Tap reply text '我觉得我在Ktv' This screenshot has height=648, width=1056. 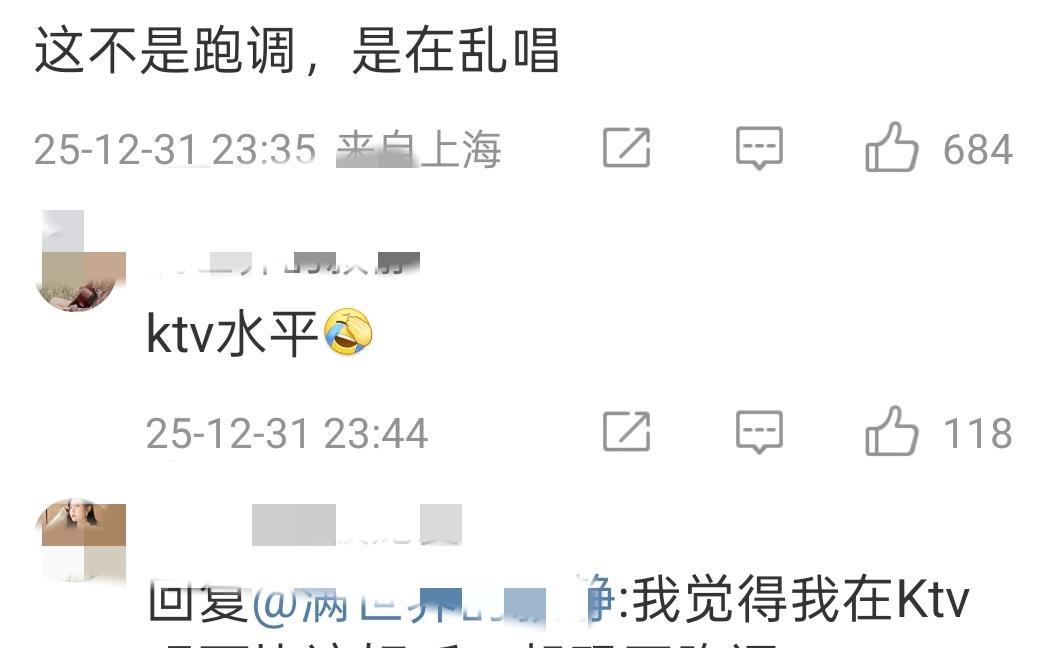click(800, 598)
